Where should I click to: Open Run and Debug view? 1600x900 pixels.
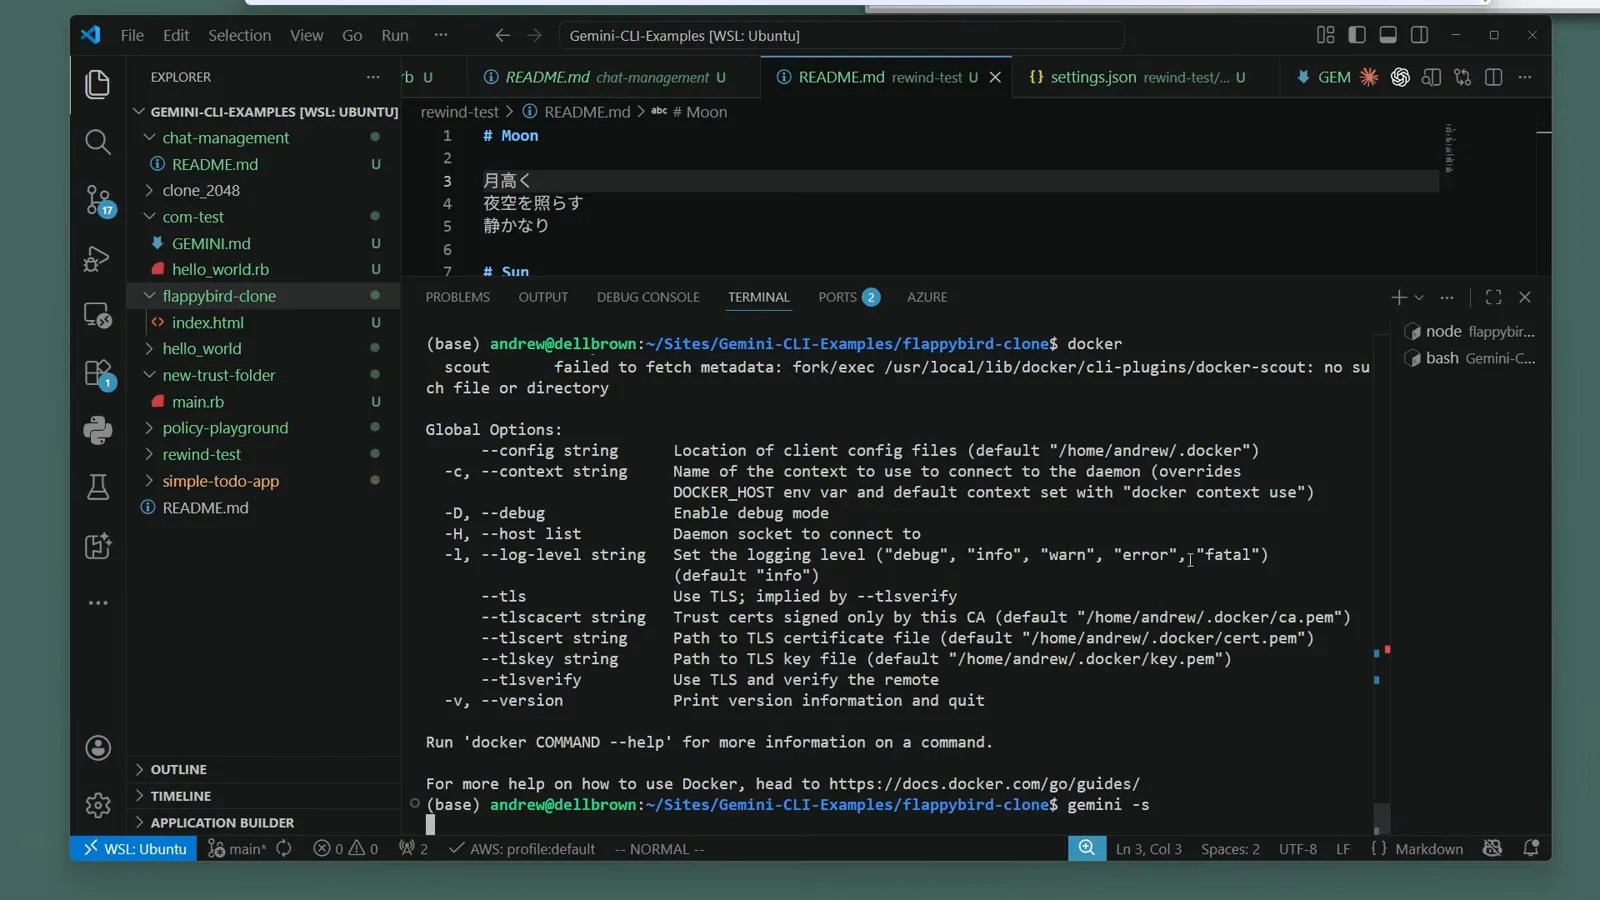[97, 259]
